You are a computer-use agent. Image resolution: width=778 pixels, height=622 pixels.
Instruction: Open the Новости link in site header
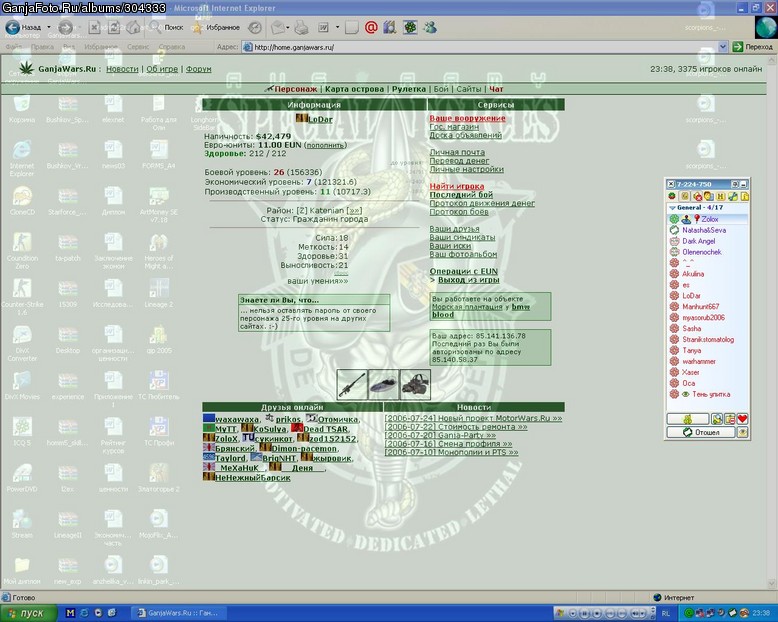tap(122, 69)
